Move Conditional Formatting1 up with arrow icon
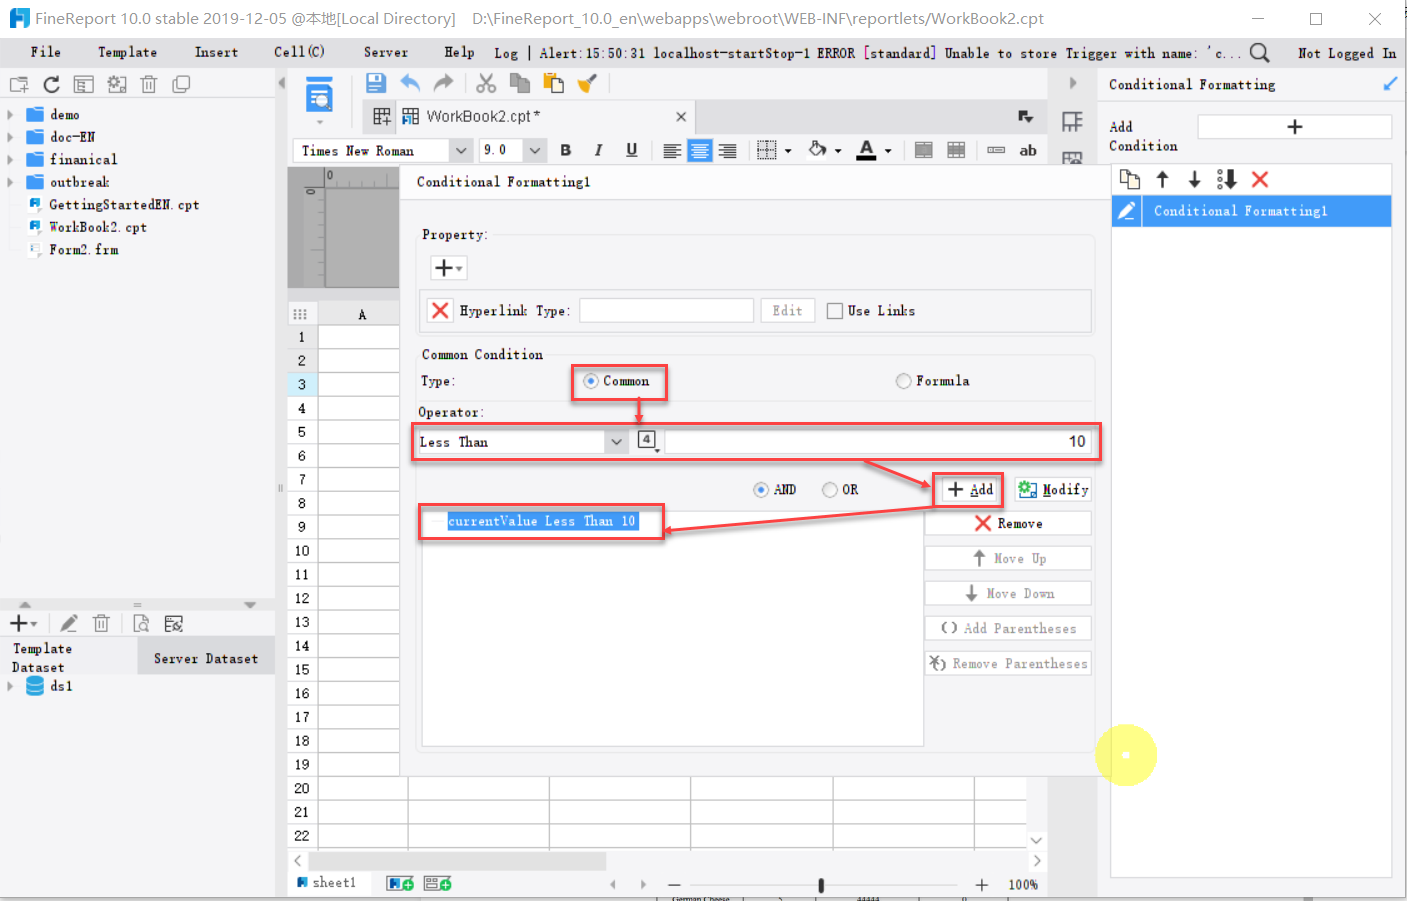Viewport: 1407px width, 901px height. point(1162,179)
